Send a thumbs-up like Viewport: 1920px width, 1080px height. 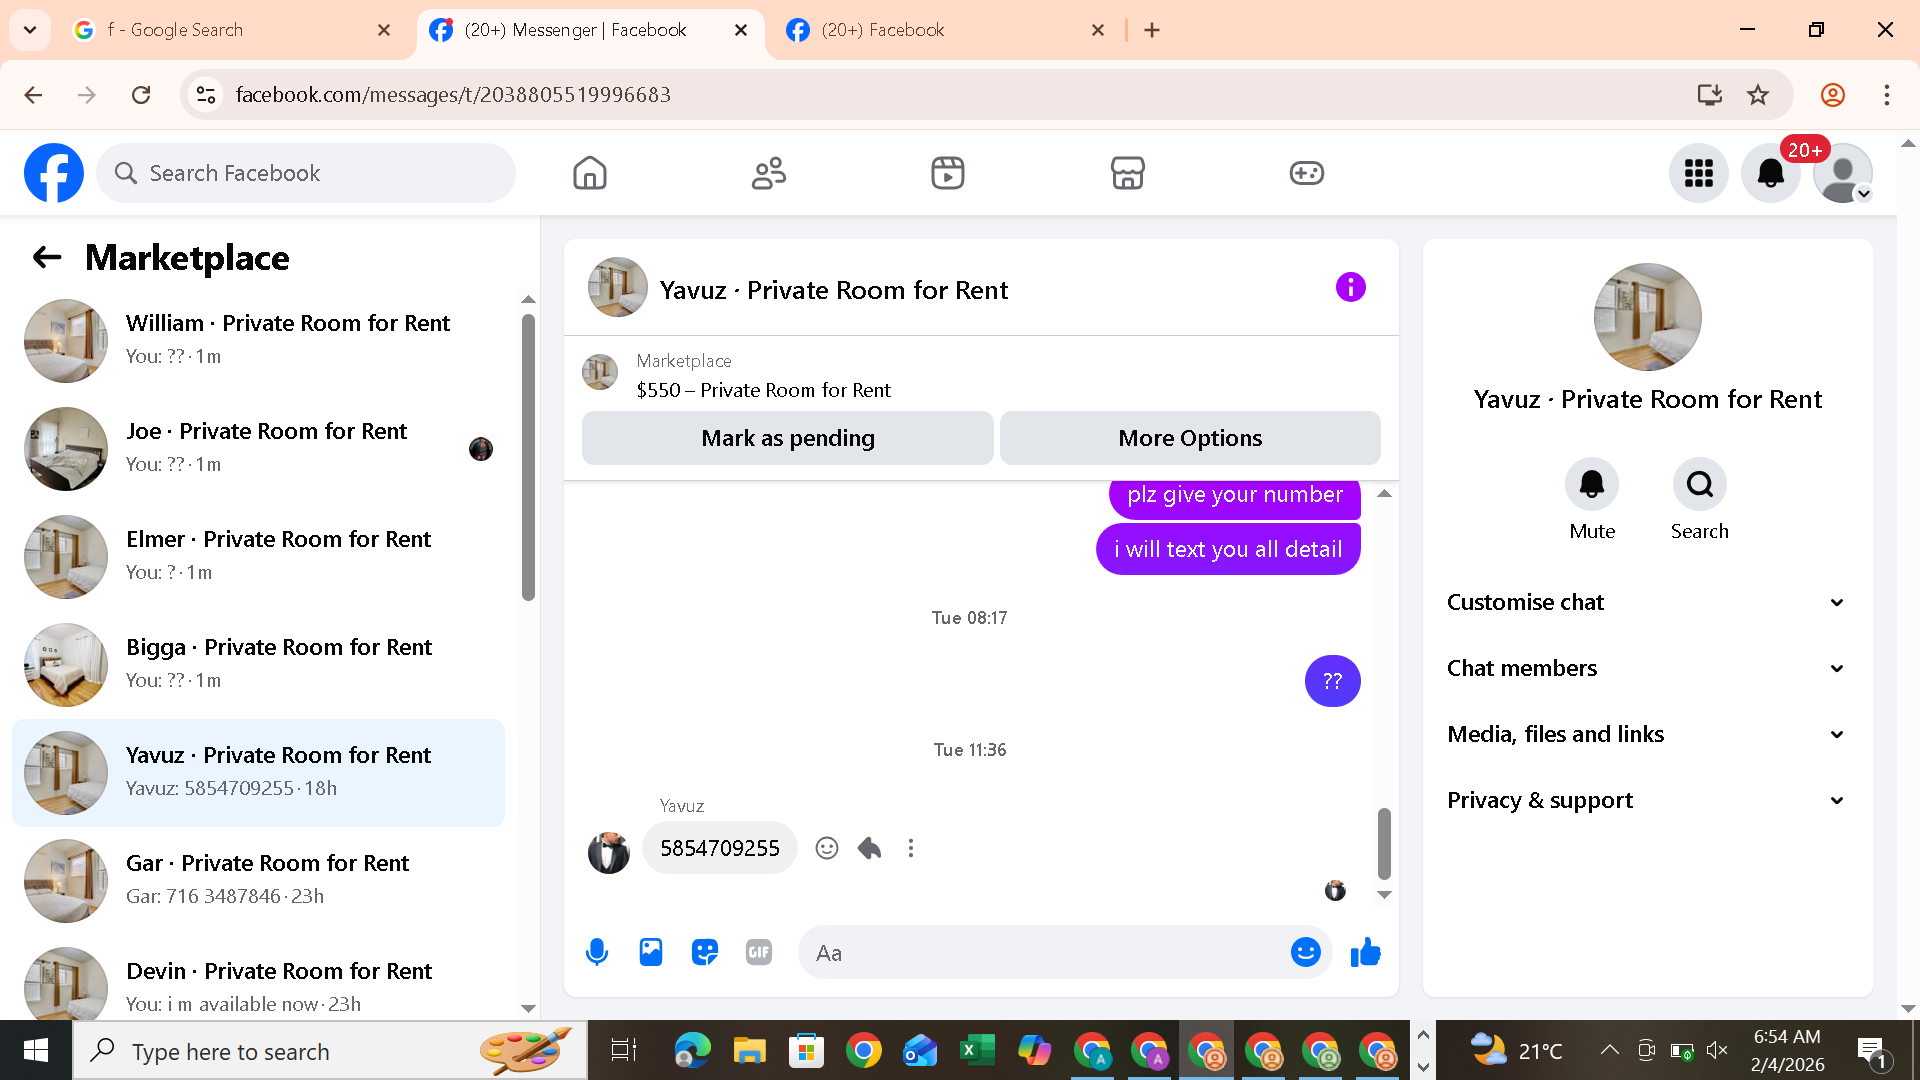[1365, 952]
